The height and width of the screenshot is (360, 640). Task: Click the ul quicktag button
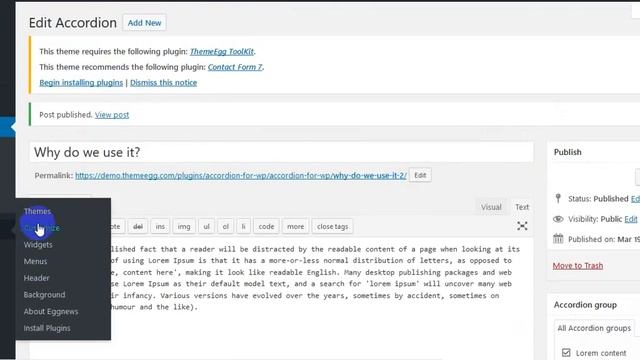coord(207,226)
